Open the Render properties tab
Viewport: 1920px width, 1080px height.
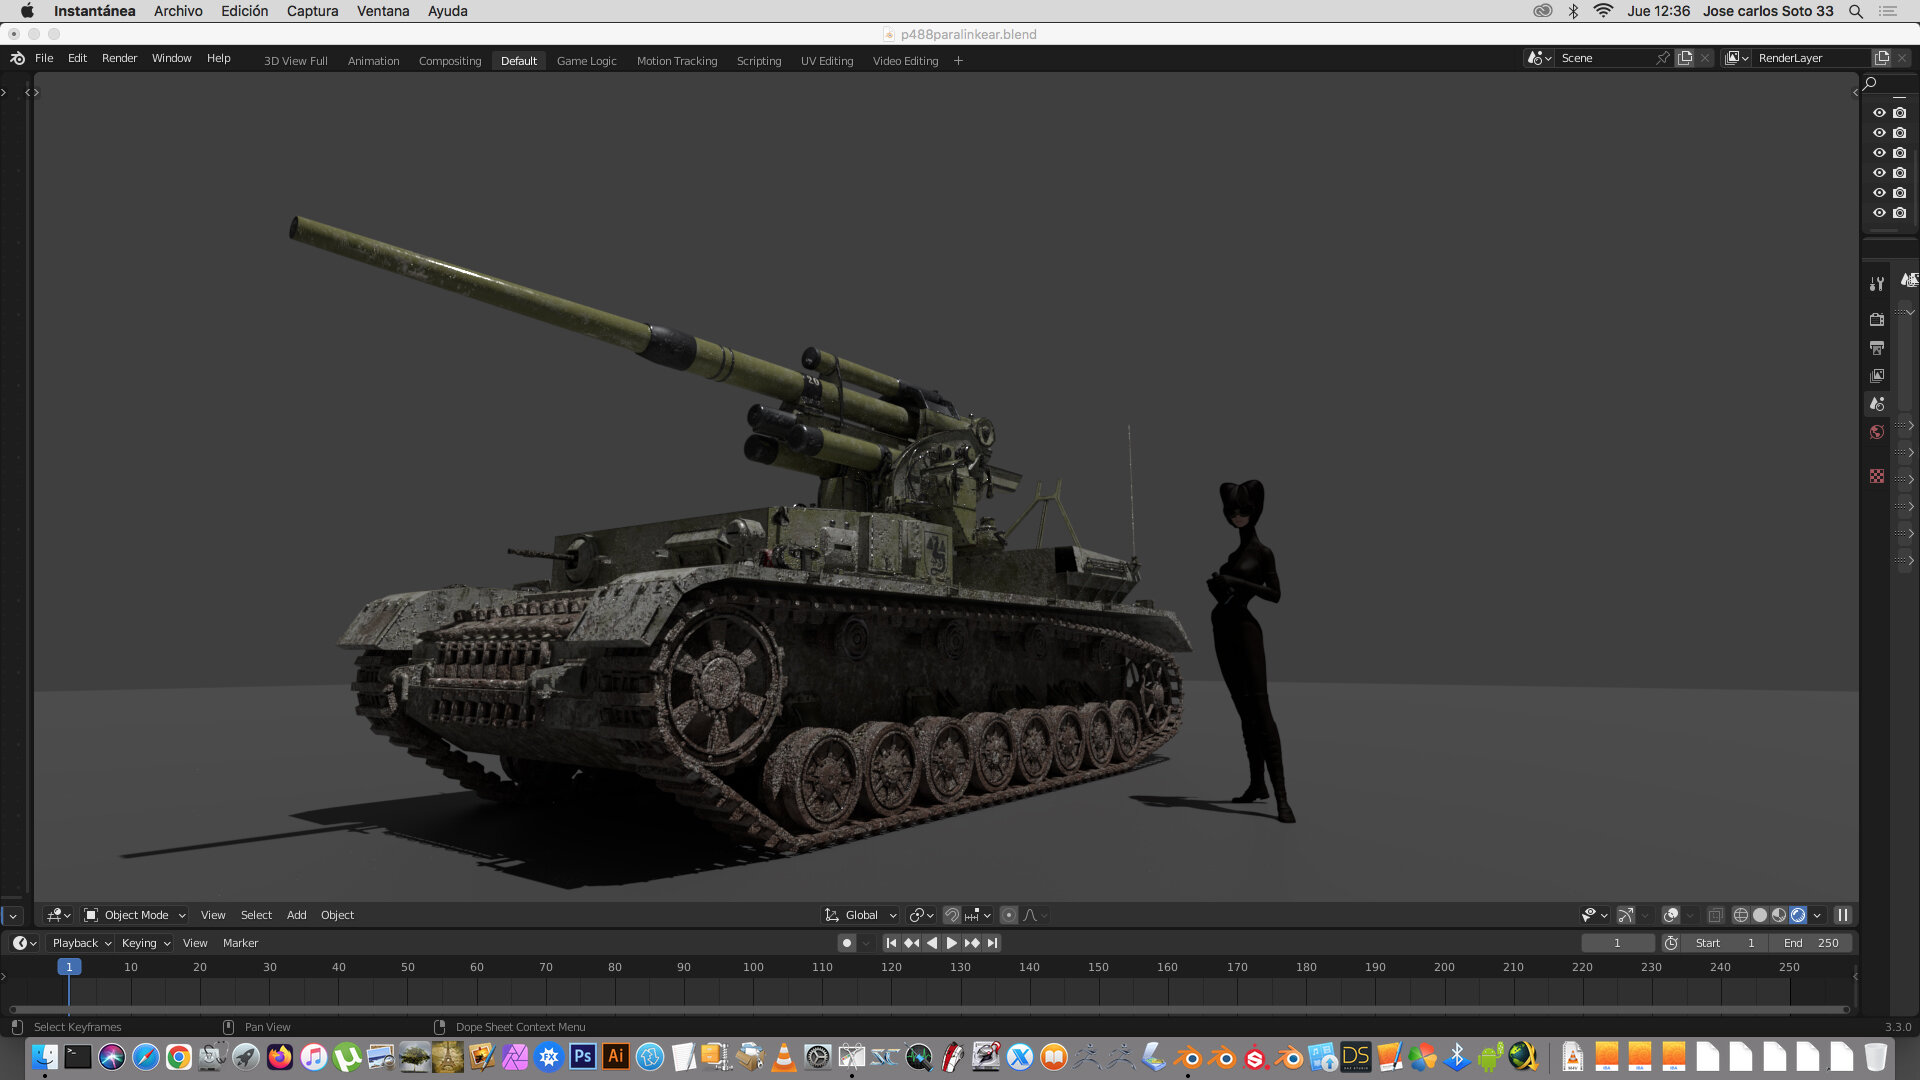coord(1877,319)
